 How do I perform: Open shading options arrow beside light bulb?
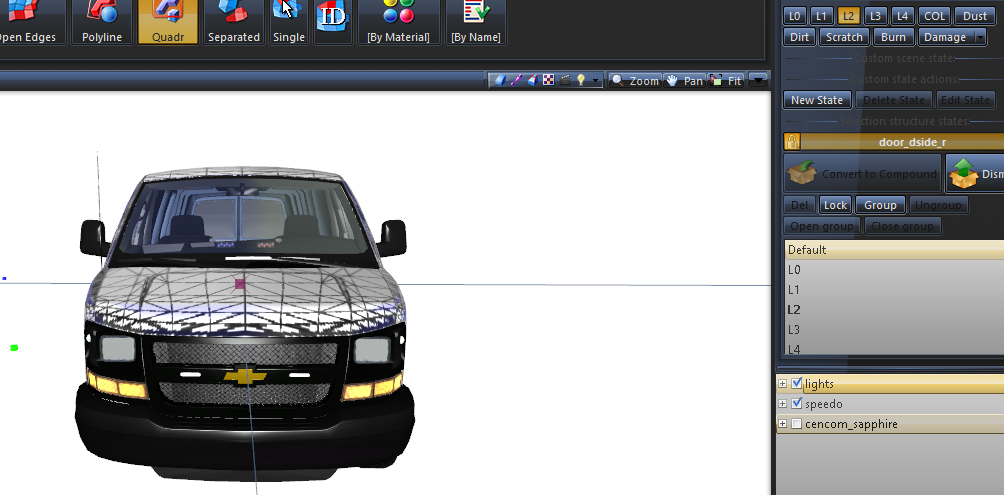(596, 81)
